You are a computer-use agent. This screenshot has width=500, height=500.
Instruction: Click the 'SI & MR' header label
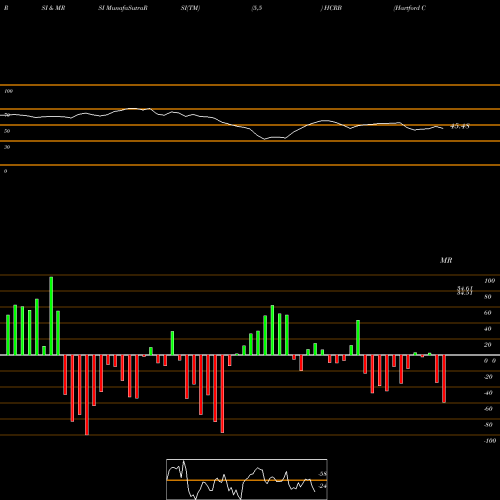click(x=53, y=8)
